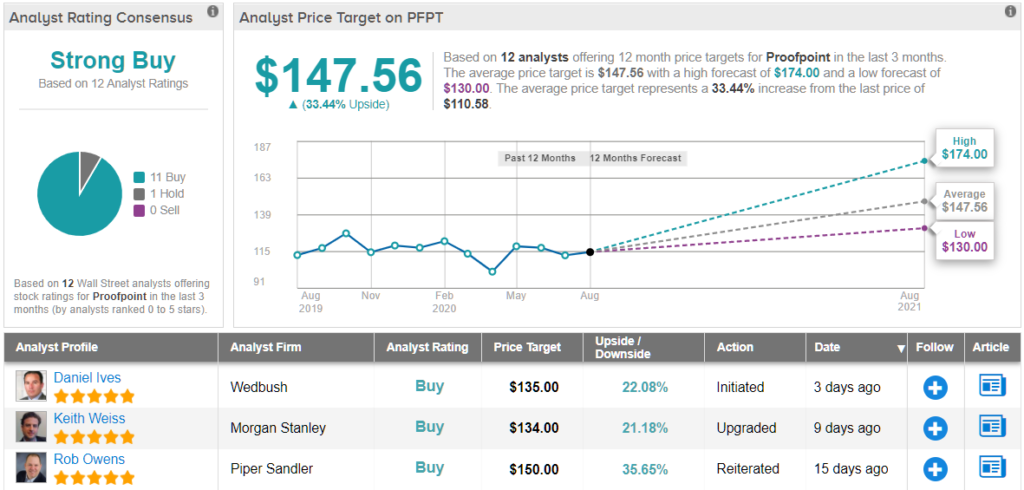Follow Daniel Ives with plus icon
Image resolution: width=1024 pixels, height=490 pixels.
click(x=935, y=388)
